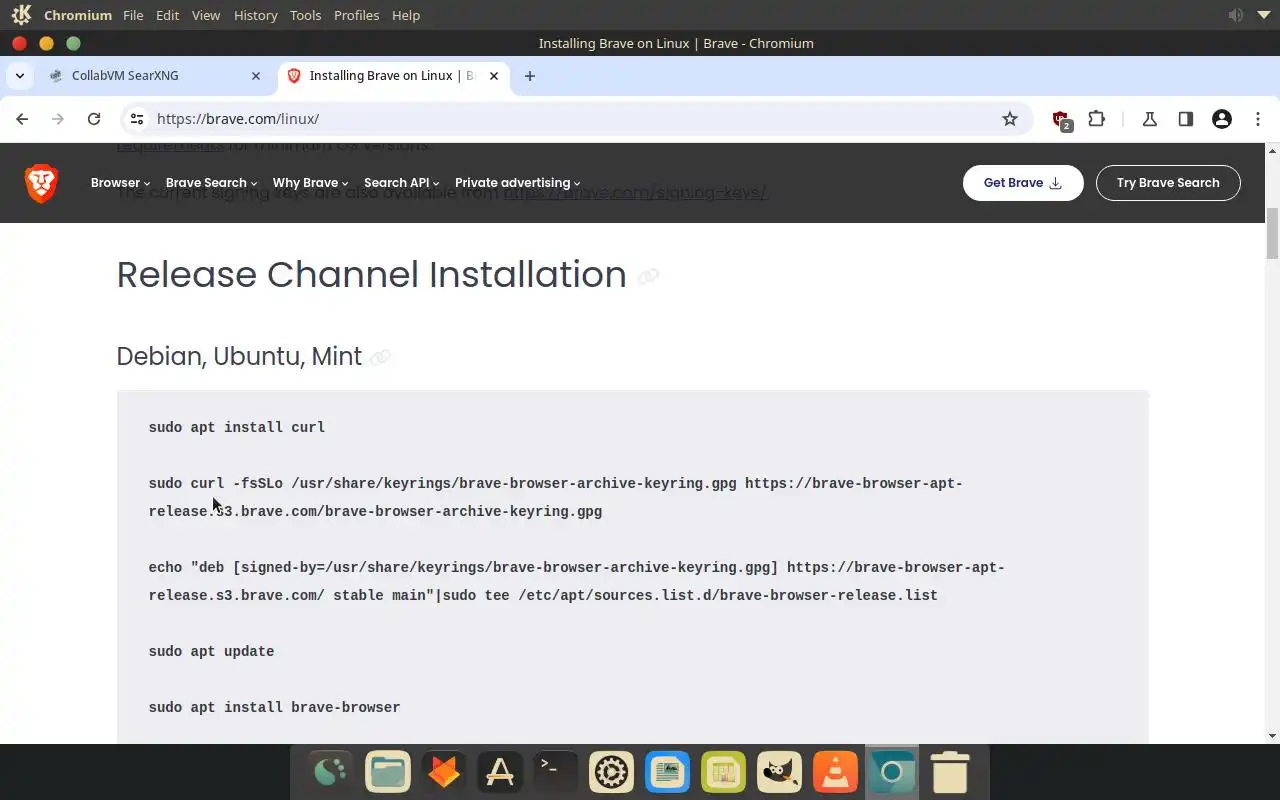
Task: Open the first green dock application
Action: pyautogui.click(x=331, y=772)
